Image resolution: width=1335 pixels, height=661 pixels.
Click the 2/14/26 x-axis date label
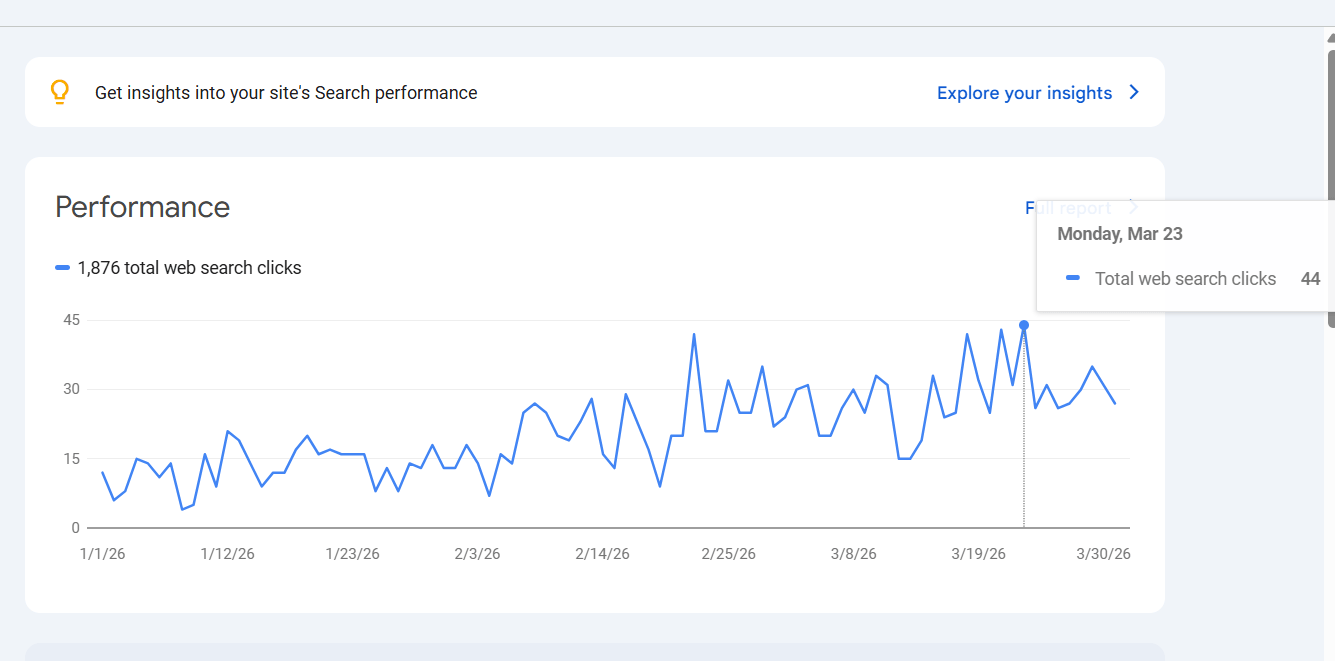tap(602, 554)
